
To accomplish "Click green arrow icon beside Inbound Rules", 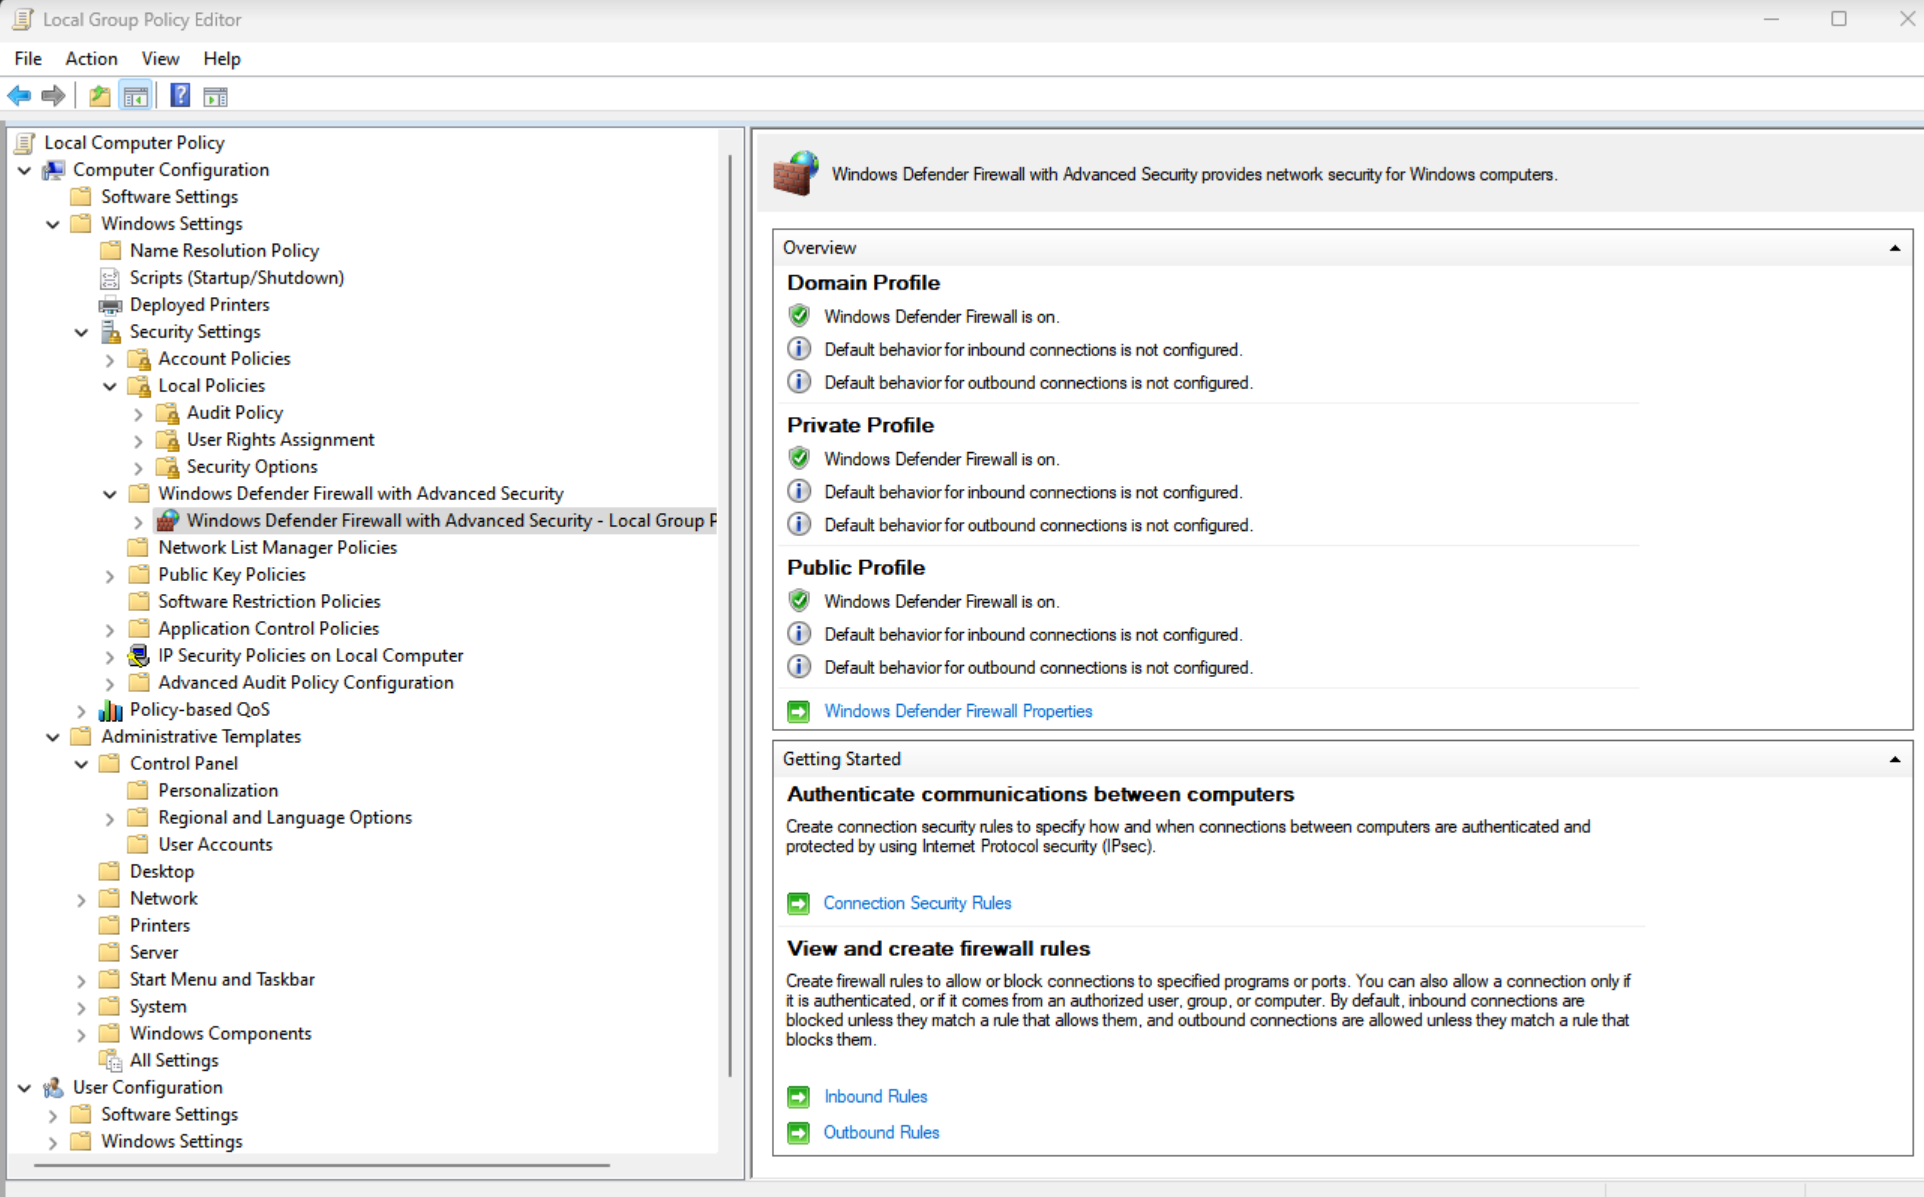I will [798, 1097].
